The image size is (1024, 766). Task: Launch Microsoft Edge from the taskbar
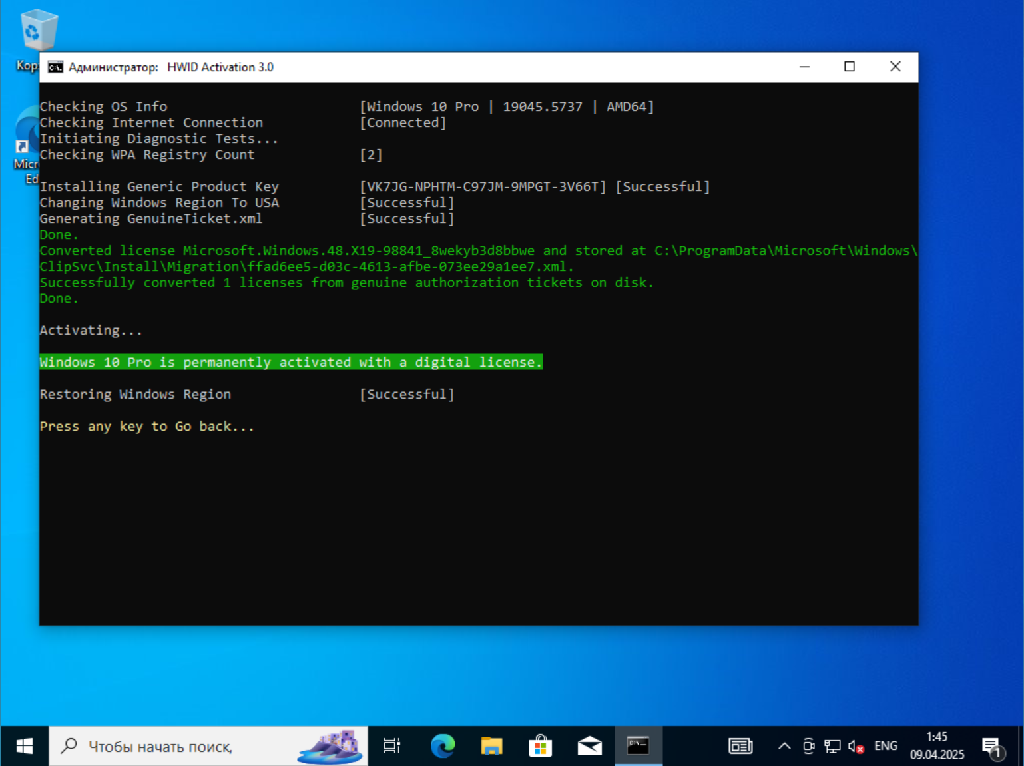tap(443, 746)
